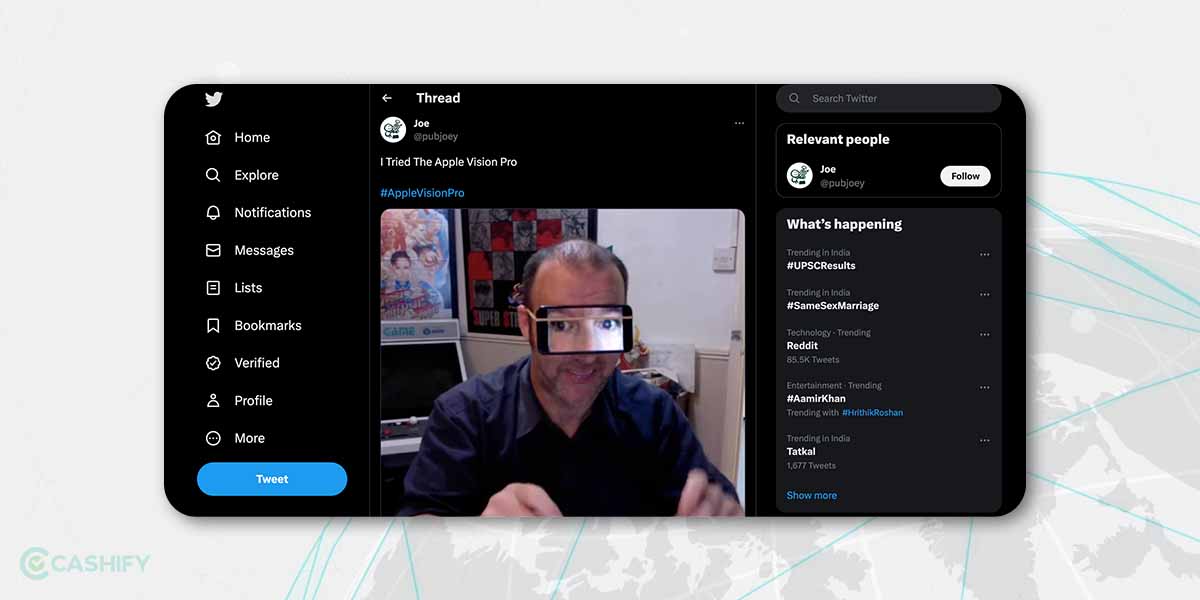Open Messages with the envelope icon
This screenshot has height=600, width=1200.
(x=213, y=250)
